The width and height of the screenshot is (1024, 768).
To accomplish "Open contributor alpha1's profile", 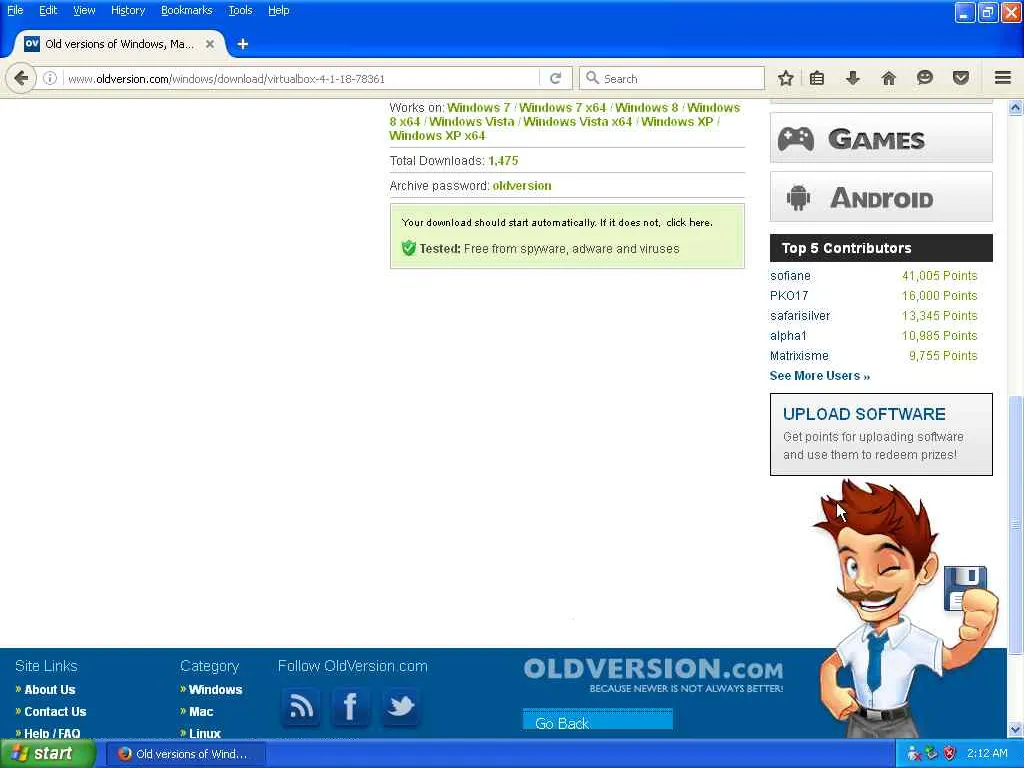I will coord(788,336).
